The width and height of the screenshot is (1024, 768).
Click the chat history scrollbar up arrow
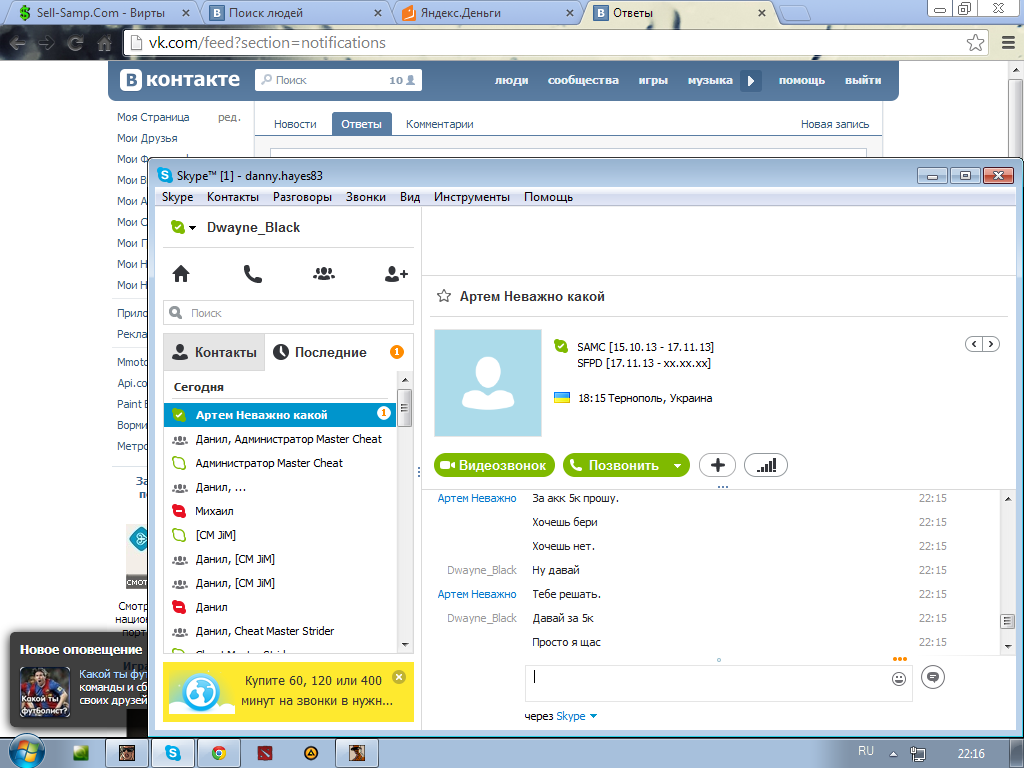[x=1008, y=498]
